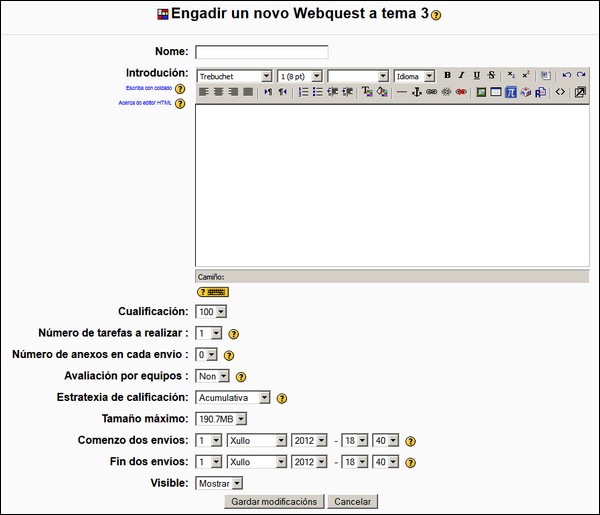Enlarge the editor to fullscreen
This screenshot has height=515, width=600.
tap(580, 92)
